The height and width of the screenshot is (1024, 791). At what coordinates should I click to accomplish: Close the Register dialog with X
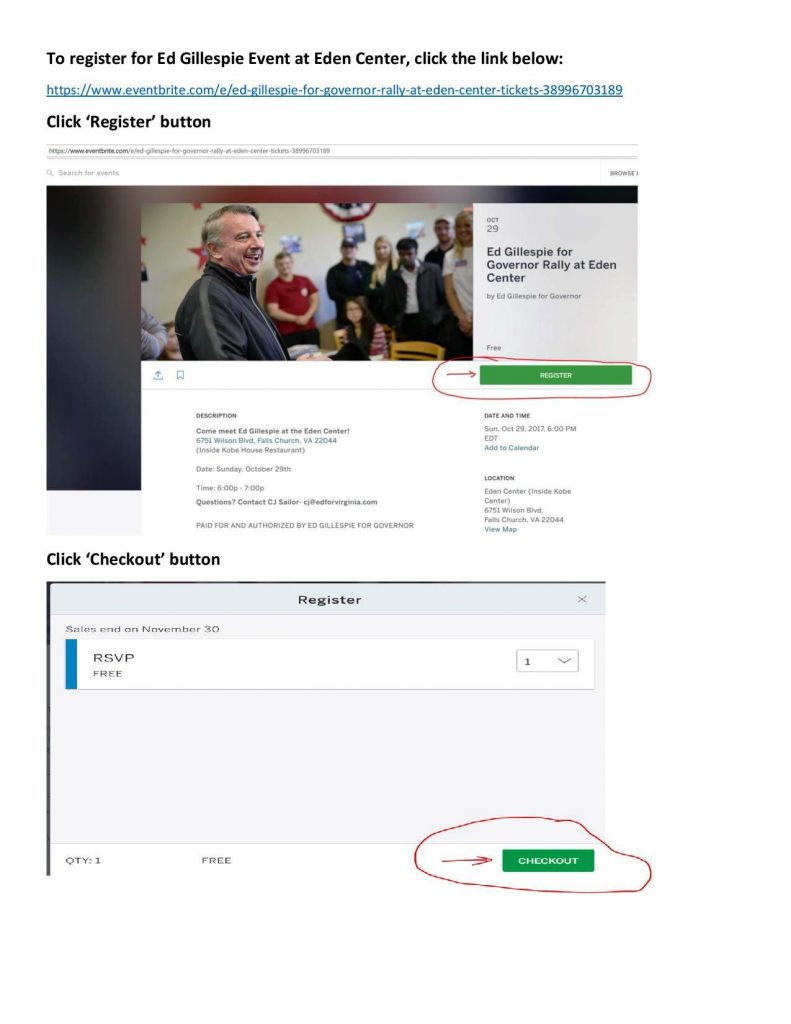pyautogui.click(x=581, y=599)
